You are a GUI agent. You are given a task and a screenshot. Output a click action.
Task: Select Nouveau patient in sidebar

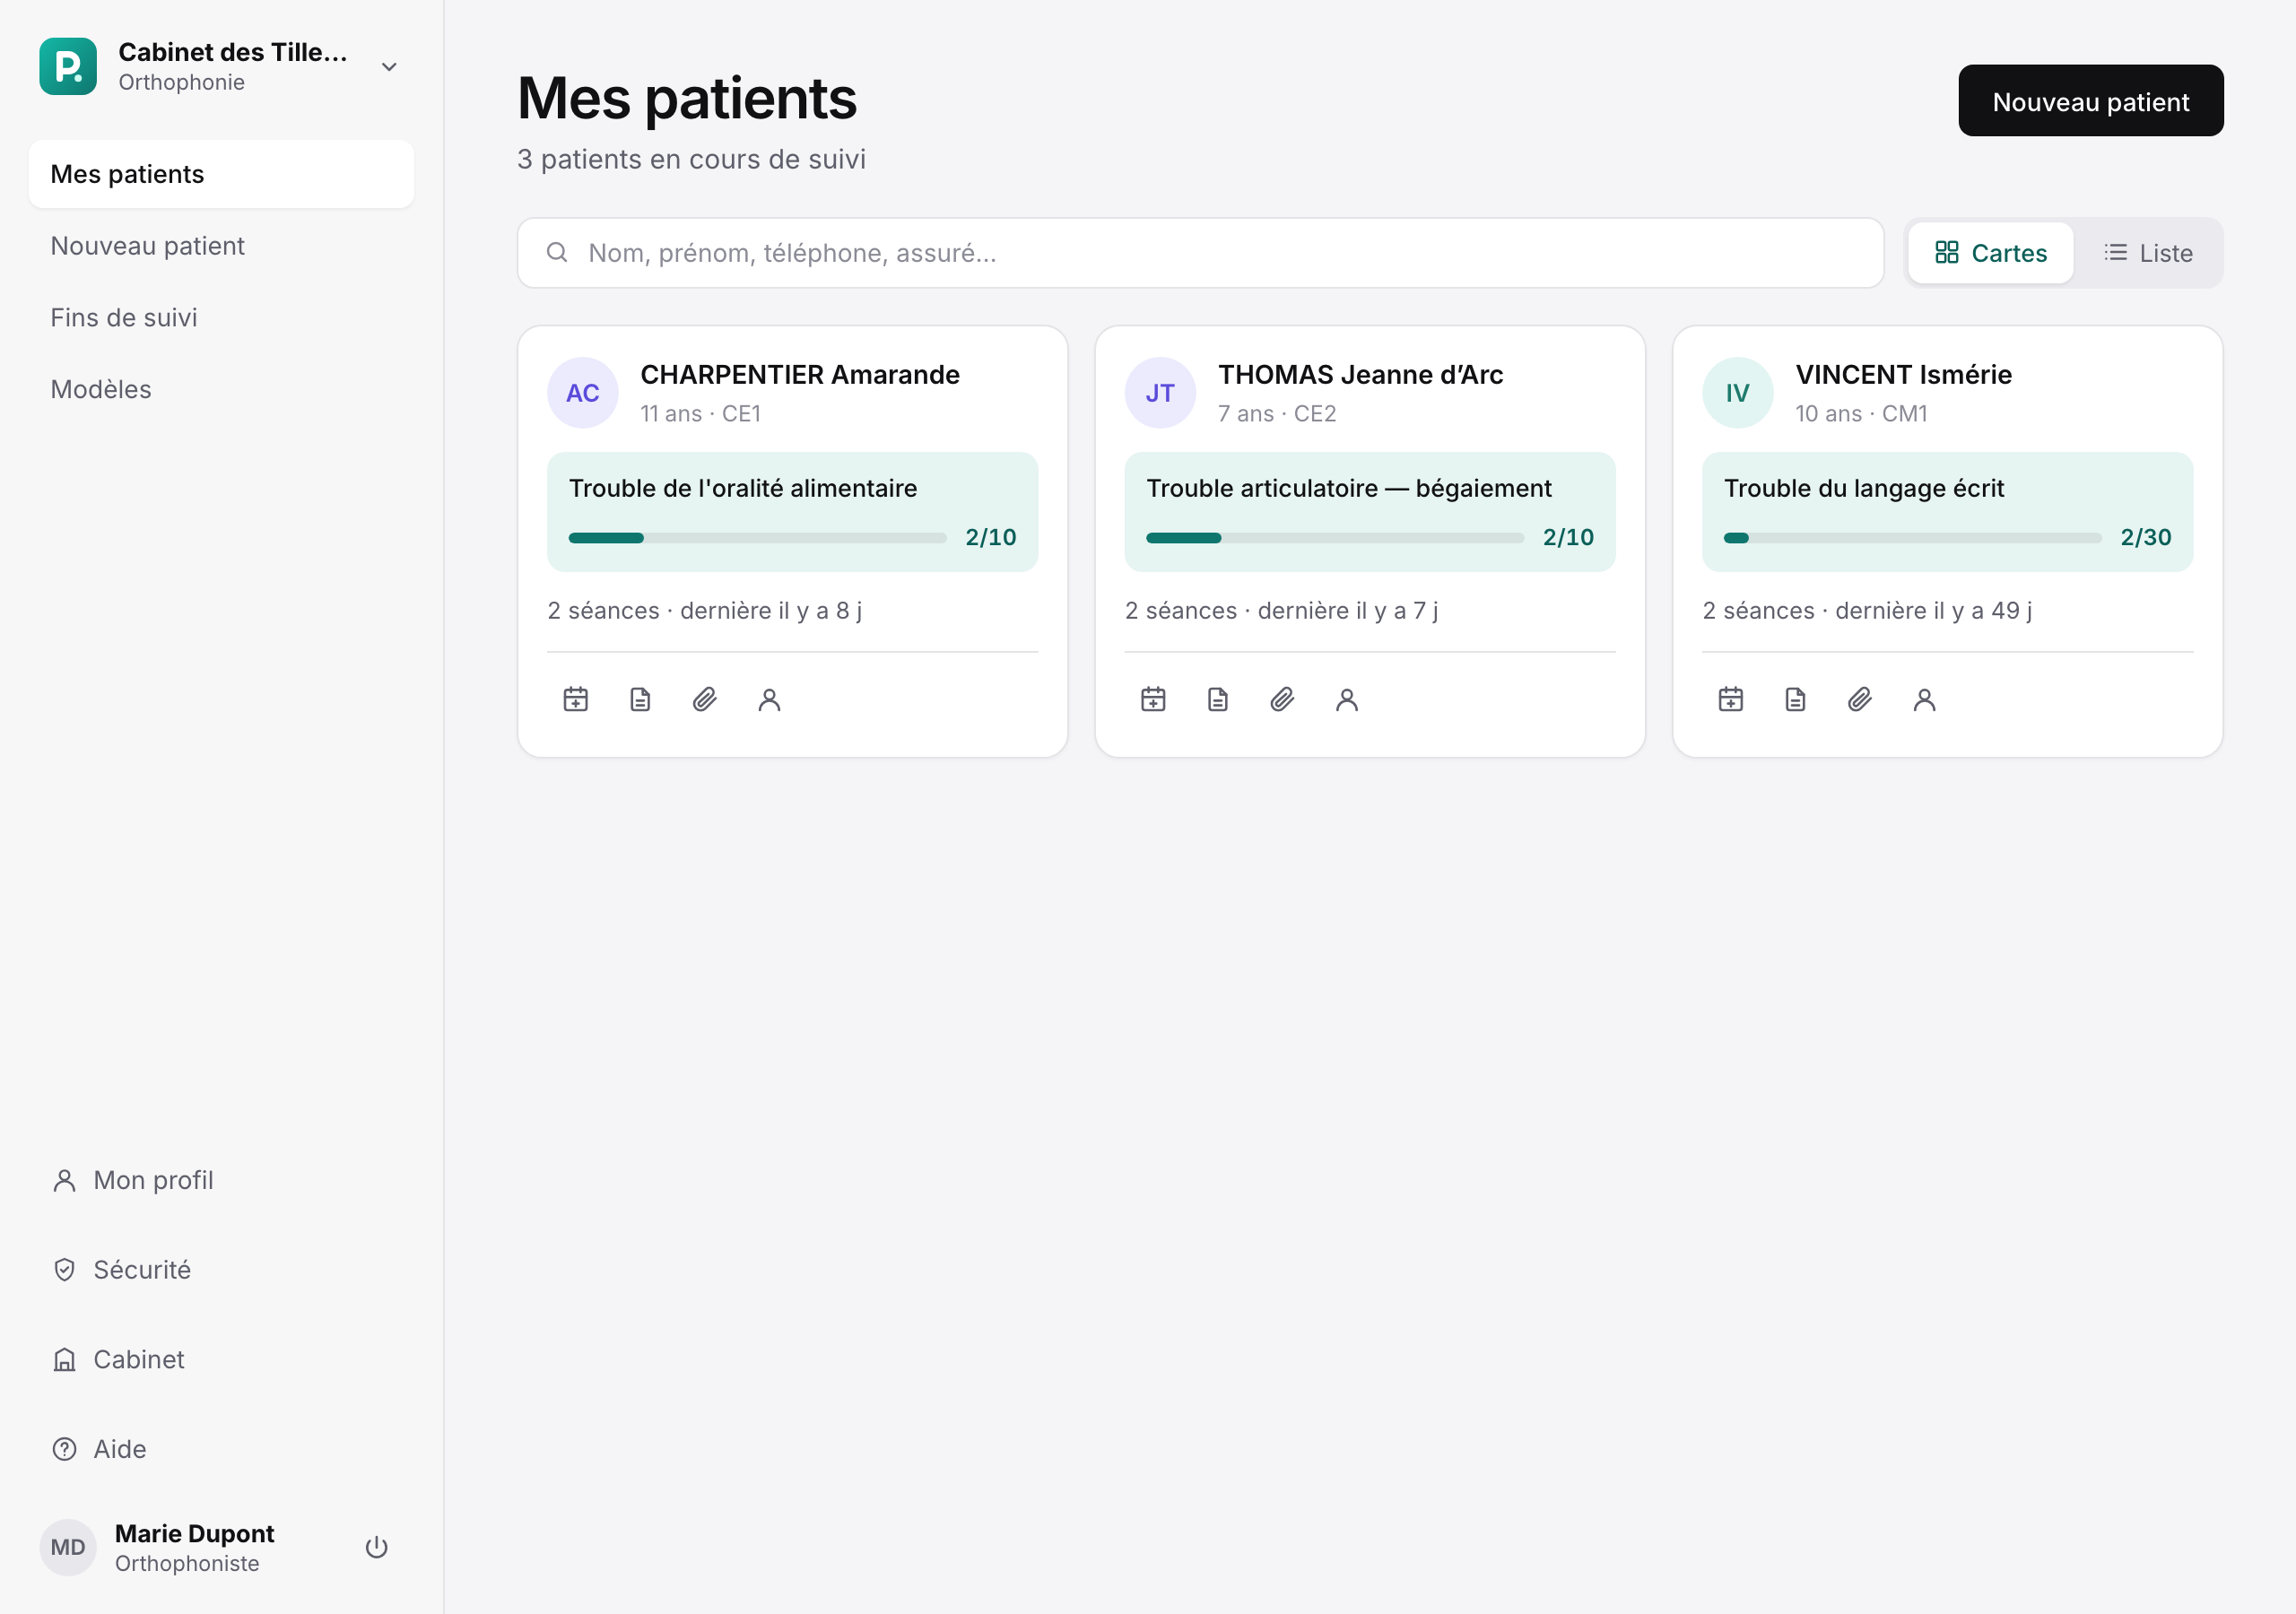click(x=221, y=246)
